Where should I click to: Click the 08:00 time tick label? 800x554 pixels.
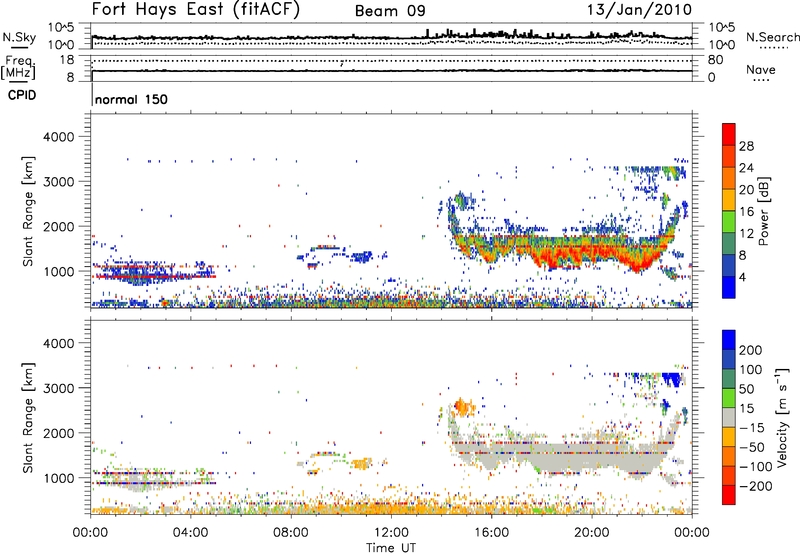tap(291, 533)
